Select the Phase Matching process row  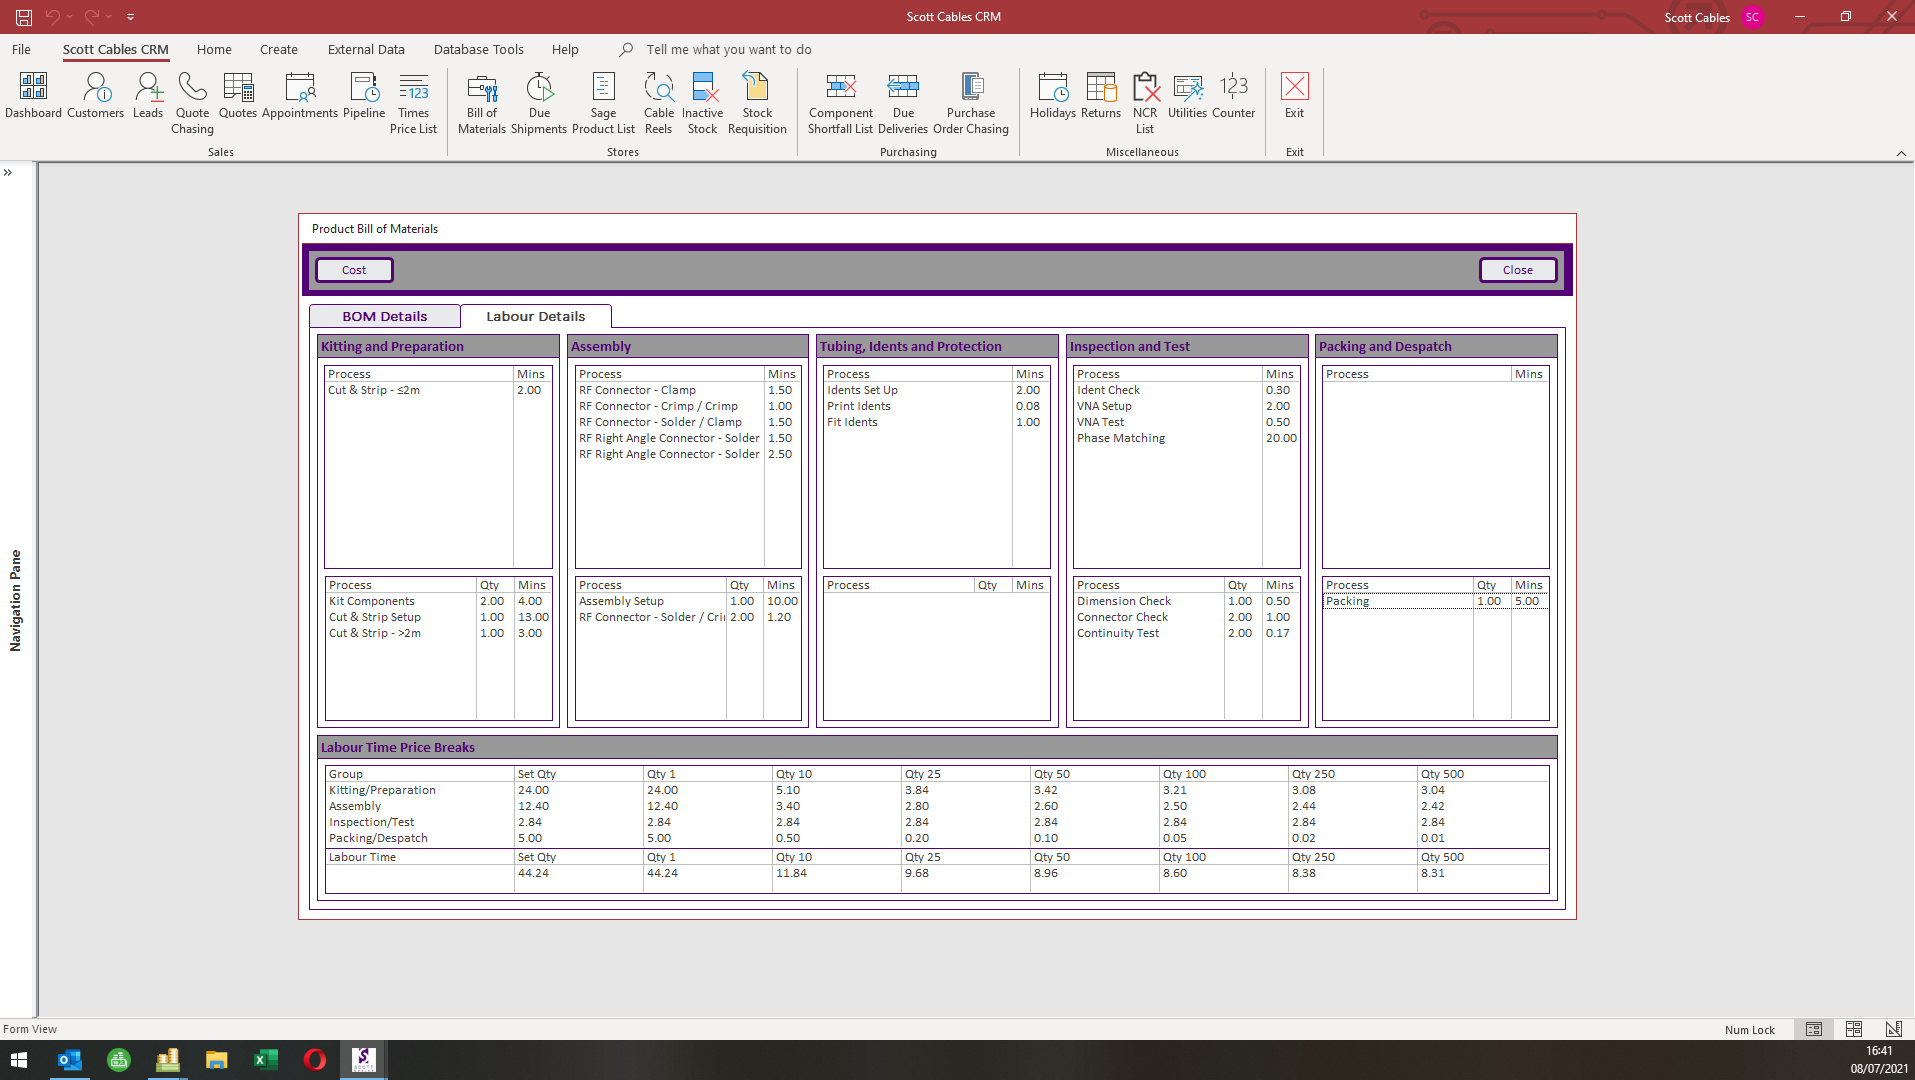pyautogui.click(x=1186, y=438)
